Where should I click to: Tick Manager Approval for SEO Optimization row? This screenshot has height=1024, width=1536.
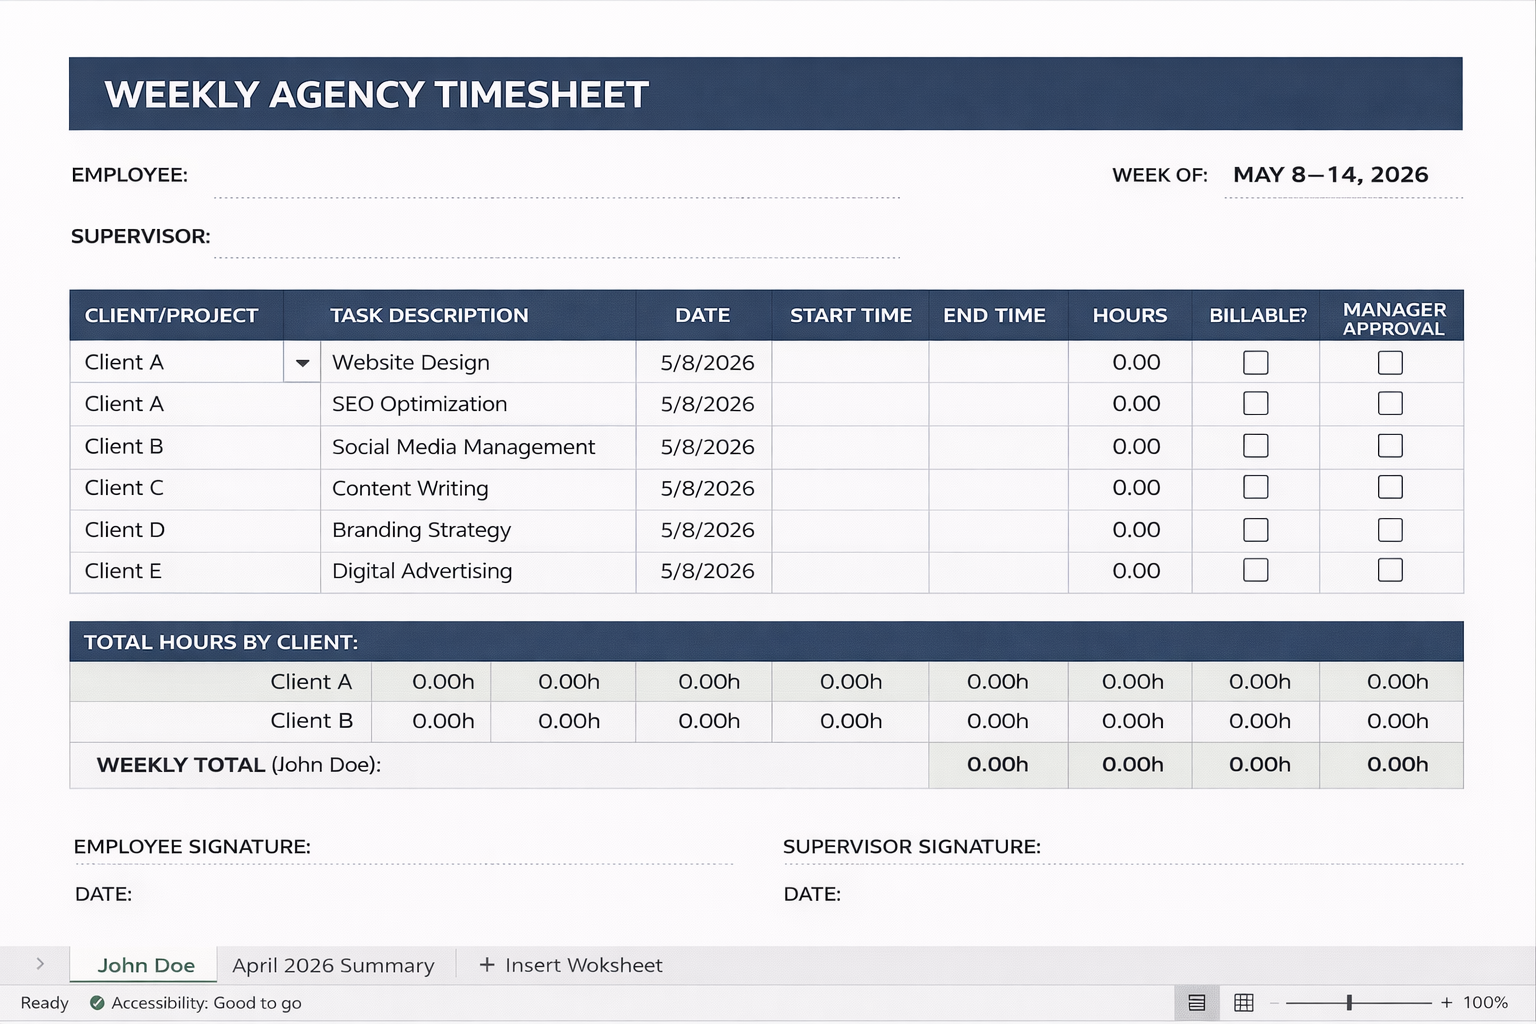pyautogui.click(x=1390, y=404)
